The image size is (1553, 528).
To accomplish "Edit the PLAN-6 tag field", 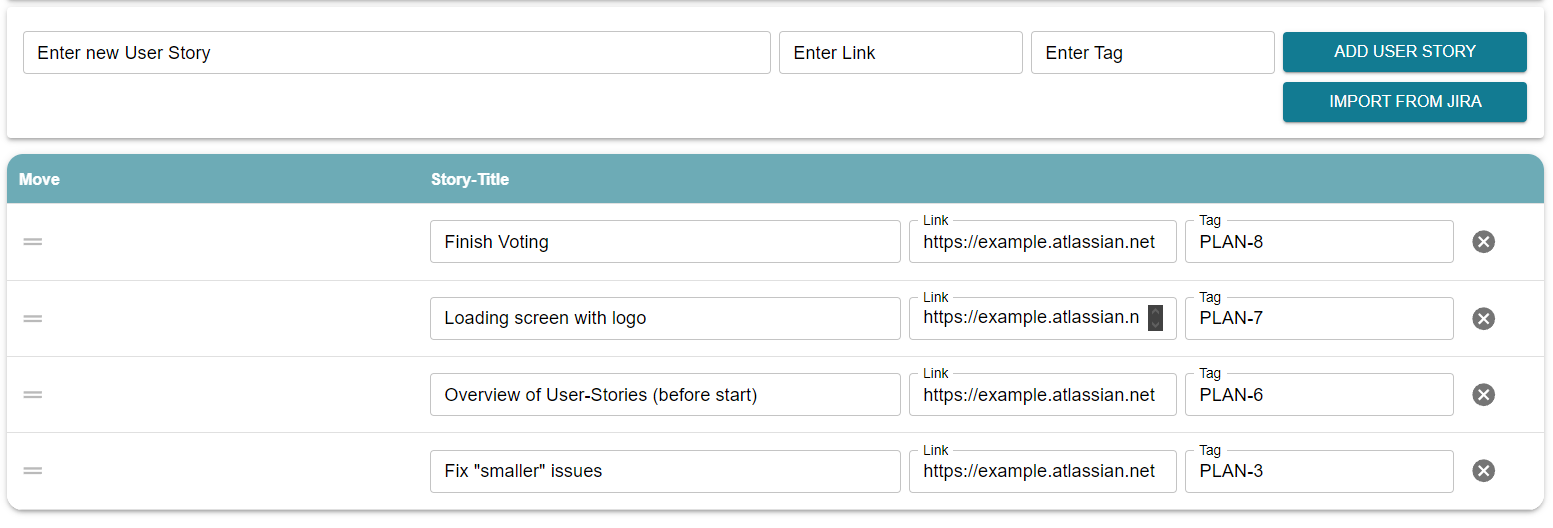I will coord(1319,395).
